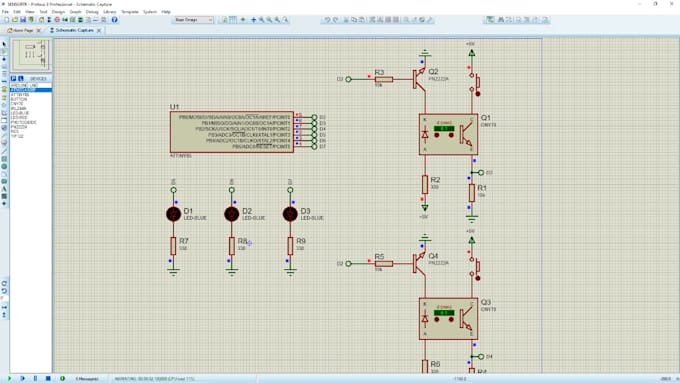The image size is (680, 383).
Task: Click the New Project toolbar icon
Action: [7, 20]
